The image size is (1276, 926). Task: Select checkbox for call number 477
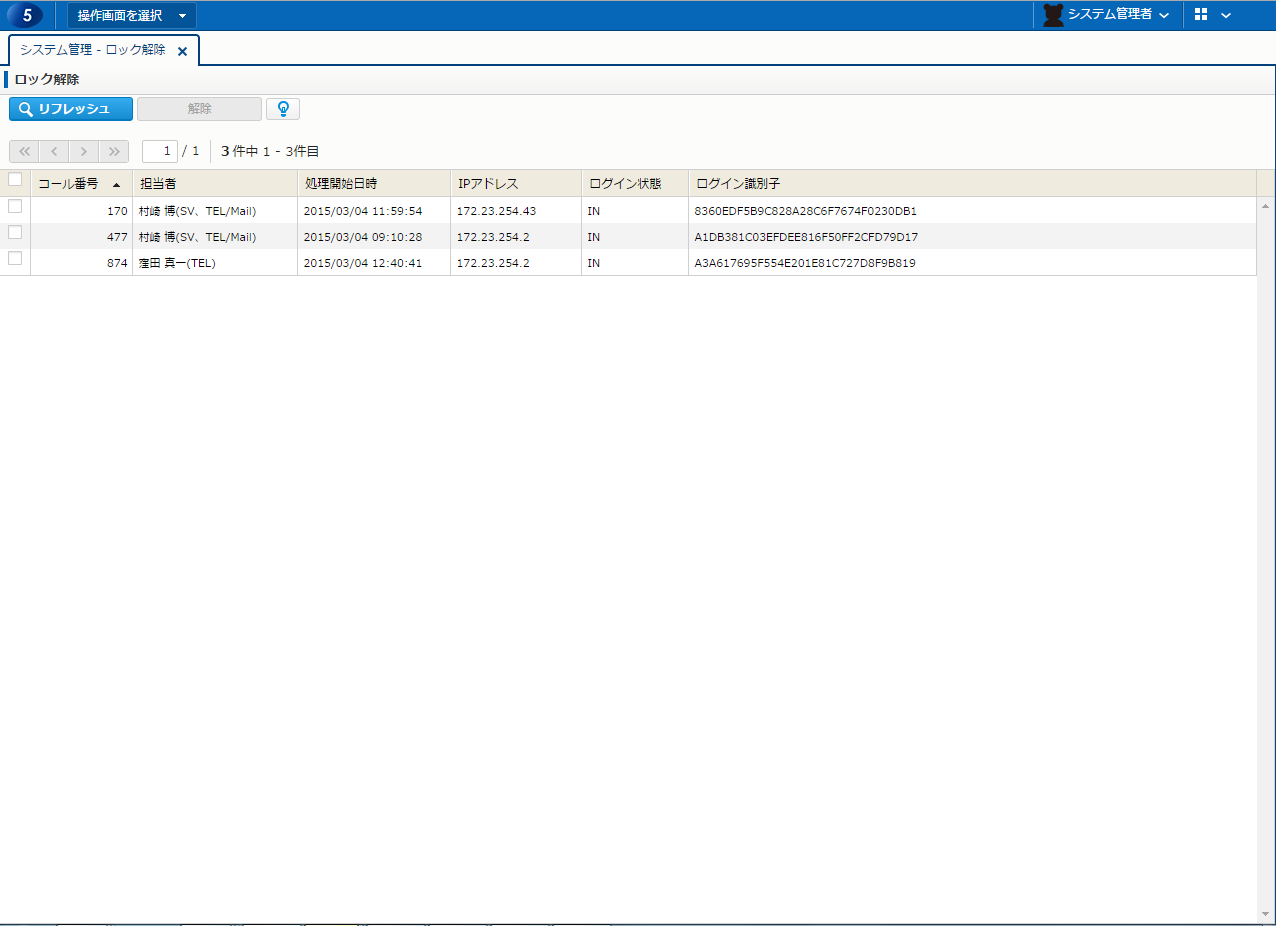15,232
